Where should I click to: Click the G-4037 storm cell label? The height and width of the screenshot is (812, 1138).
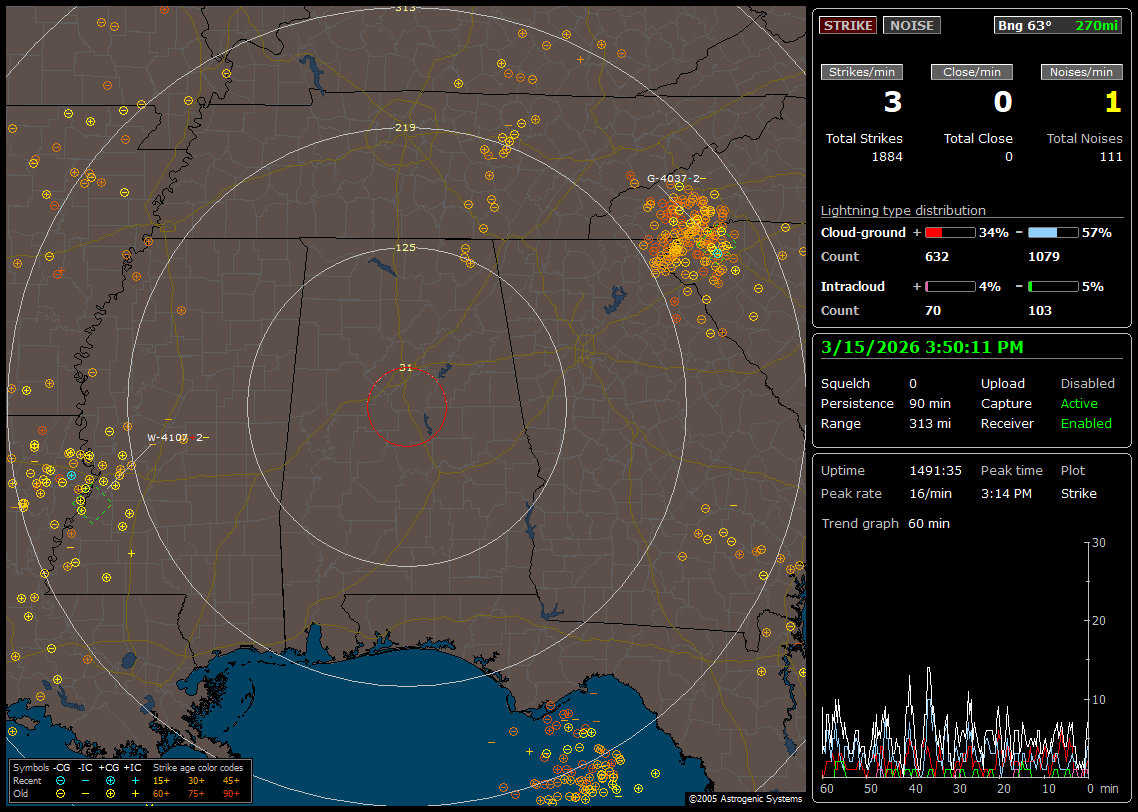tap(675, 179)
